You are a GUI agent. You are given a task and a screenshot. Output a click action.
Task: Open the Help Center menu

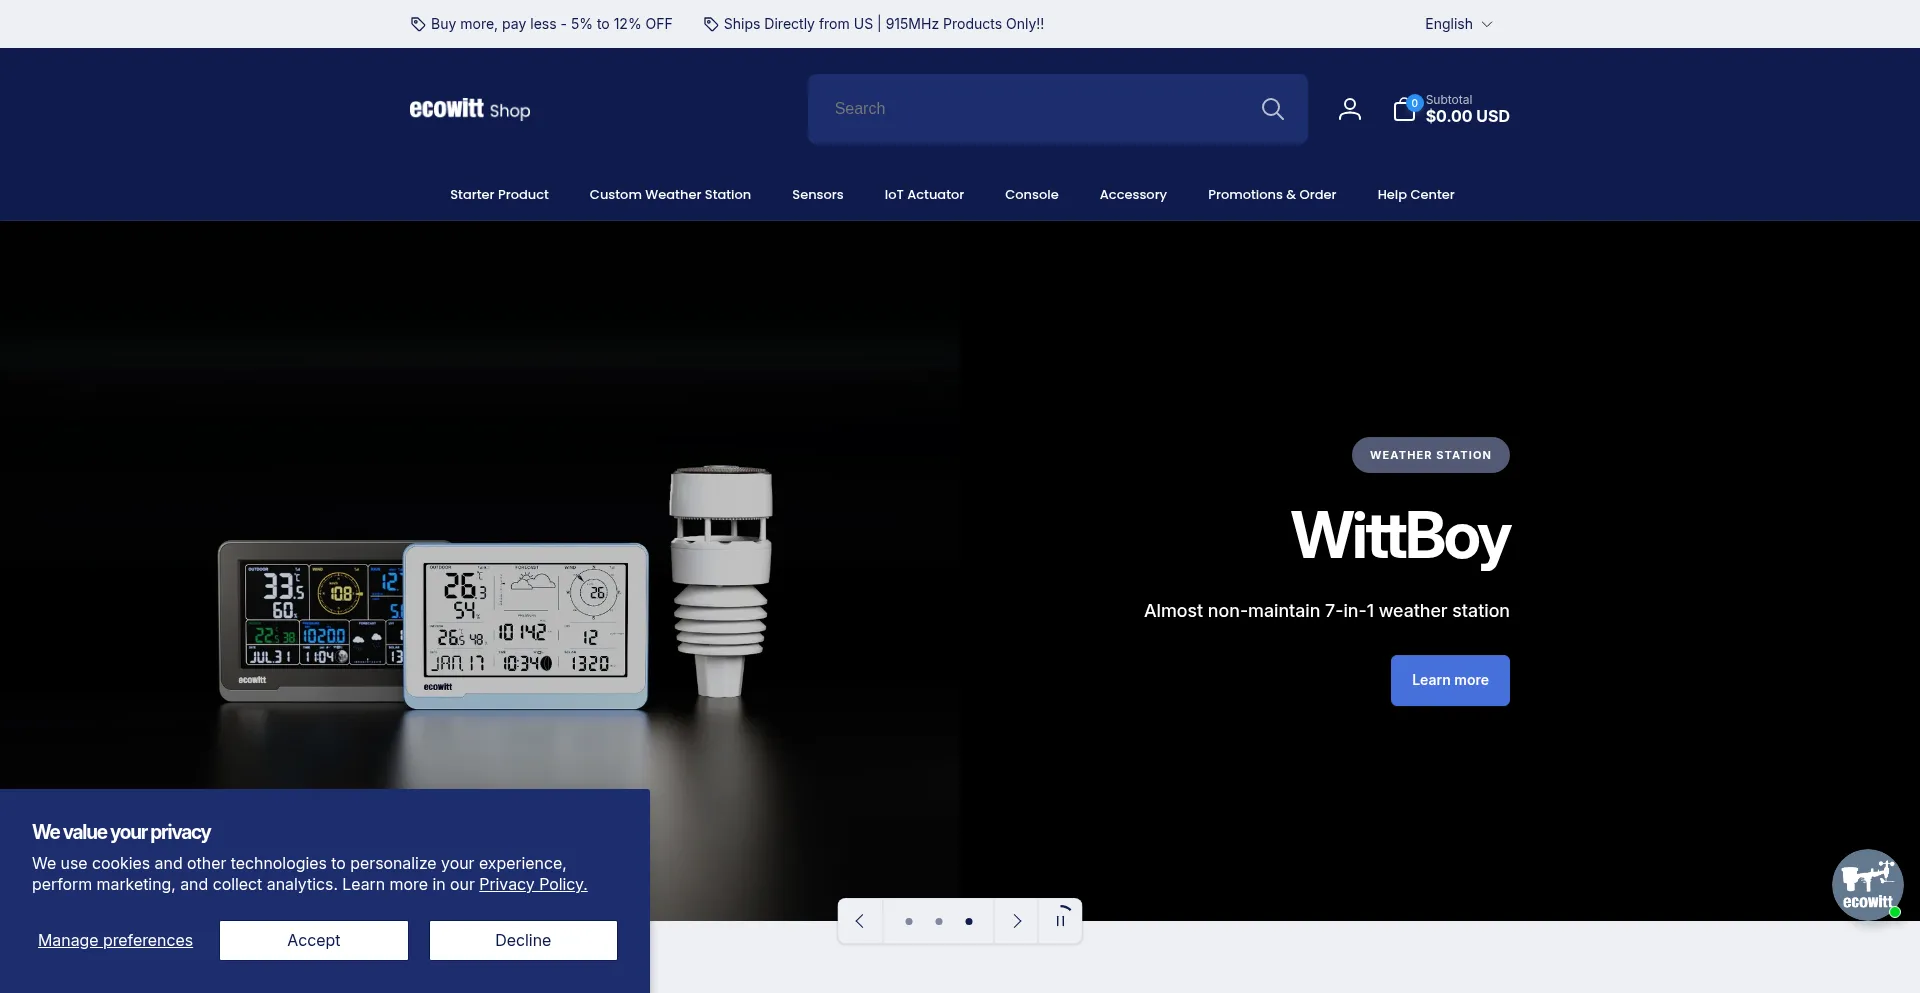pos(1416,195)
